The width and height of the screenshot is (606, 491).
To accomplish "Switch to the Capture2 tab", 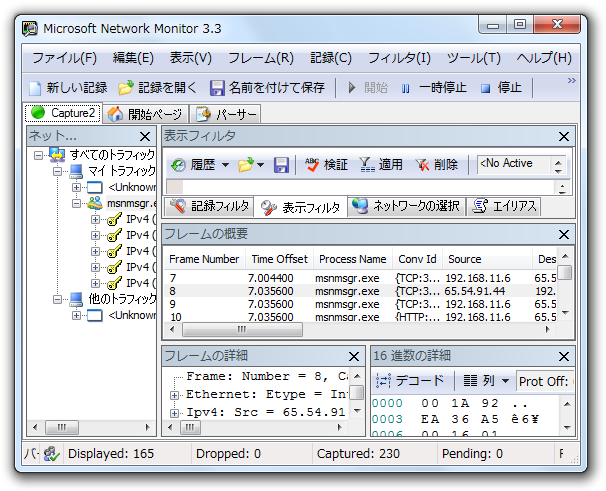I will (63, 113).
